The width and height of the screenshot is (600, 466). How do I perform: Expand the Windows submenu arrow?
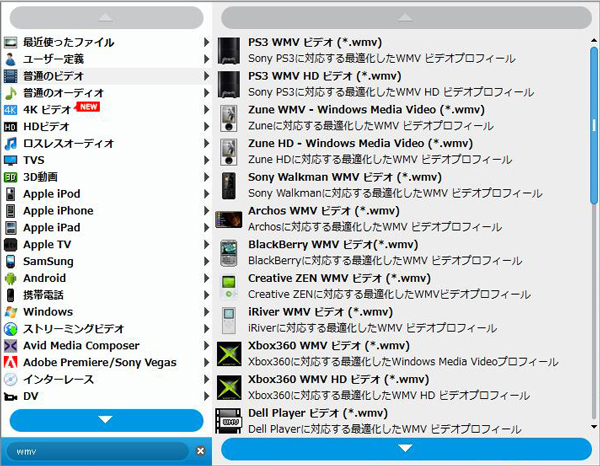206,312
